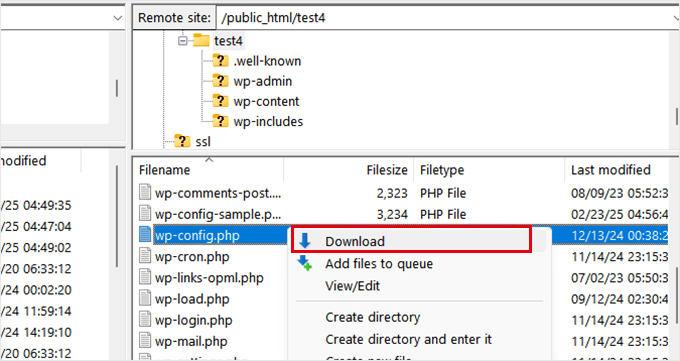This screenshot has width=680, height=361.
Task: Select the wp-load.php file
Action: [192, 299]
